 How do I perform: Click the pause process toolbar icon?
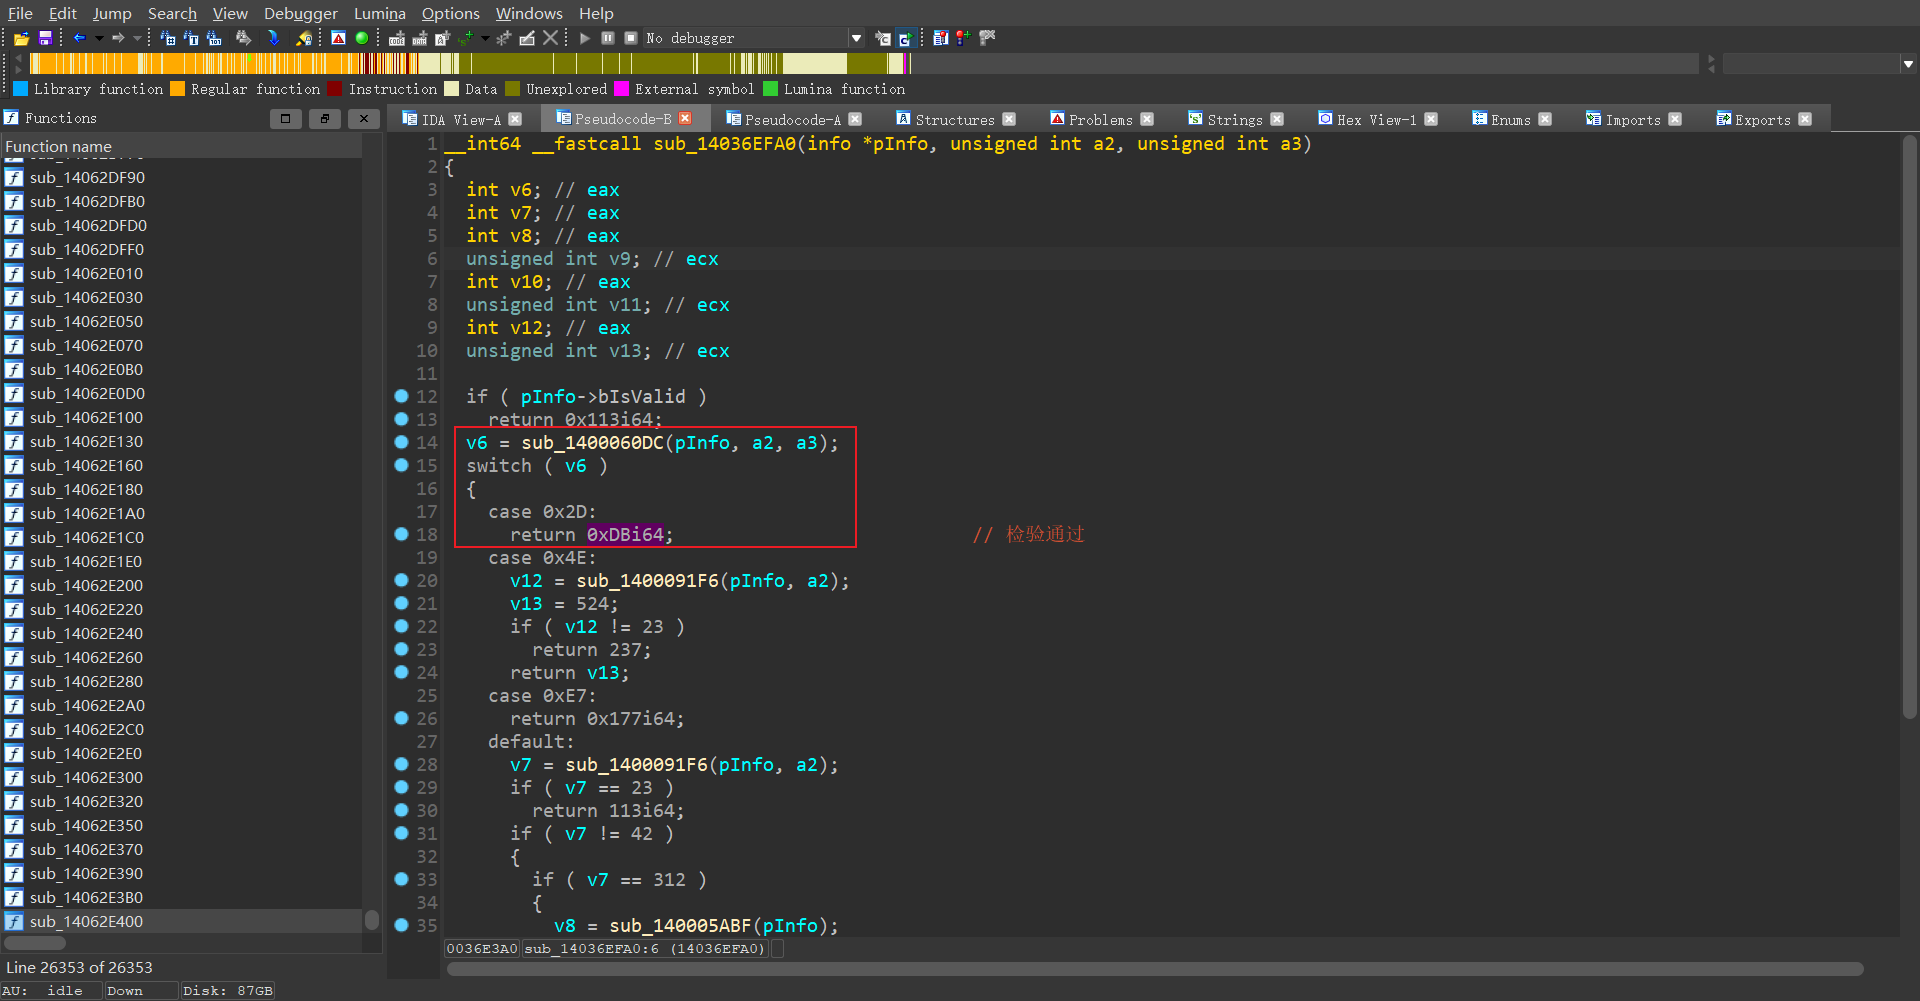click(x=608, y=38)
